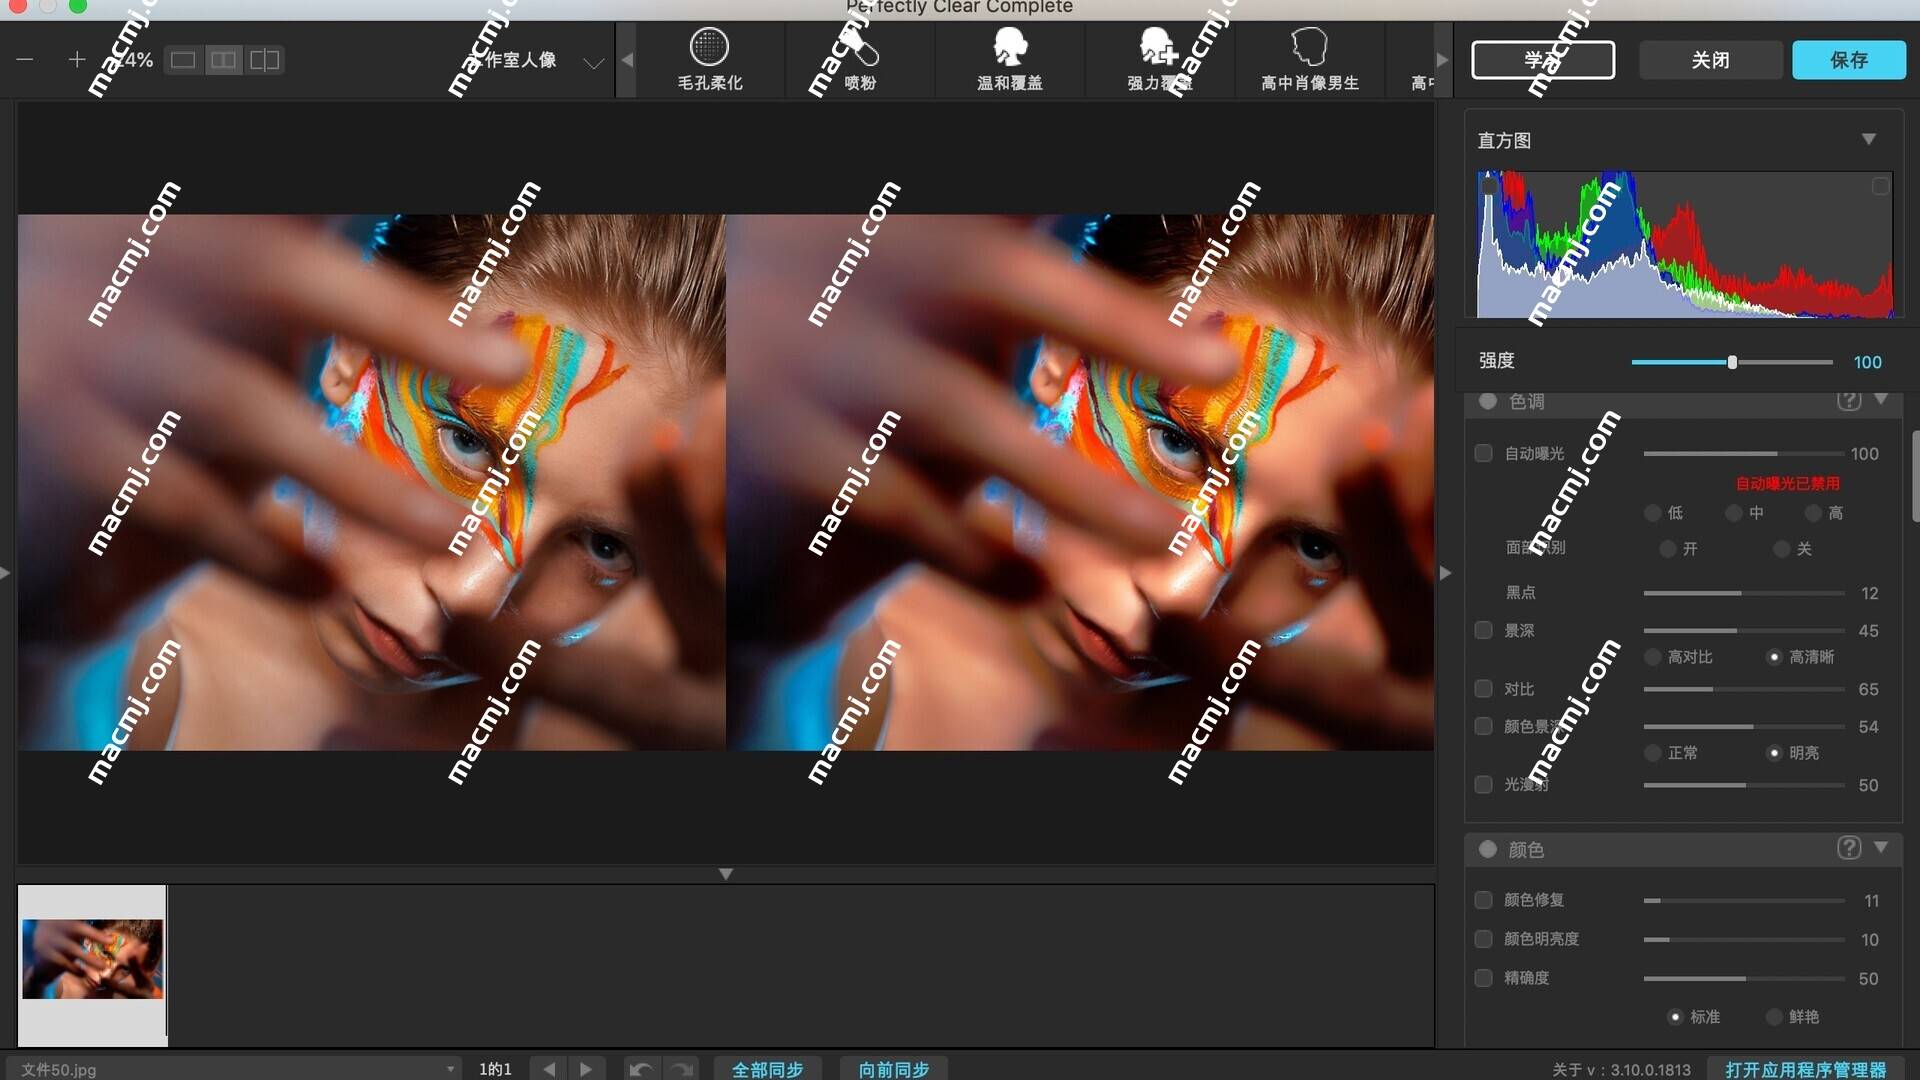Image resolution: width=1920 pixels, height=1080 pixels.
Task: Enable the 对比 checkbox
Action: (1484, 688)
